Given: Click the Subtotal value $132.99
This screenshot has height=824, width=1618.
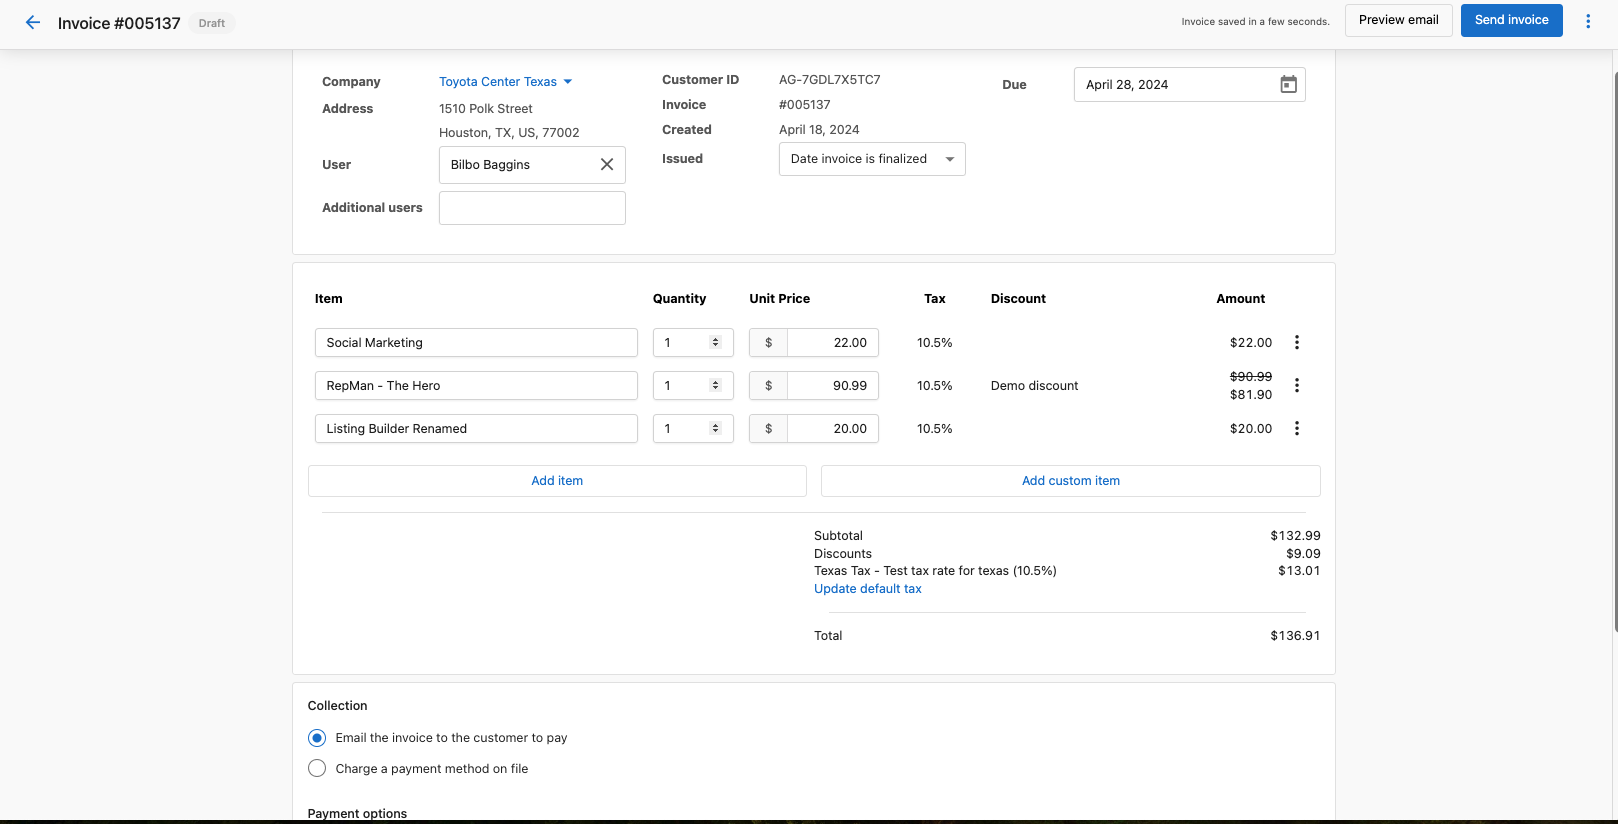Looking at the screenshot, I should [x=1295, y=536].
